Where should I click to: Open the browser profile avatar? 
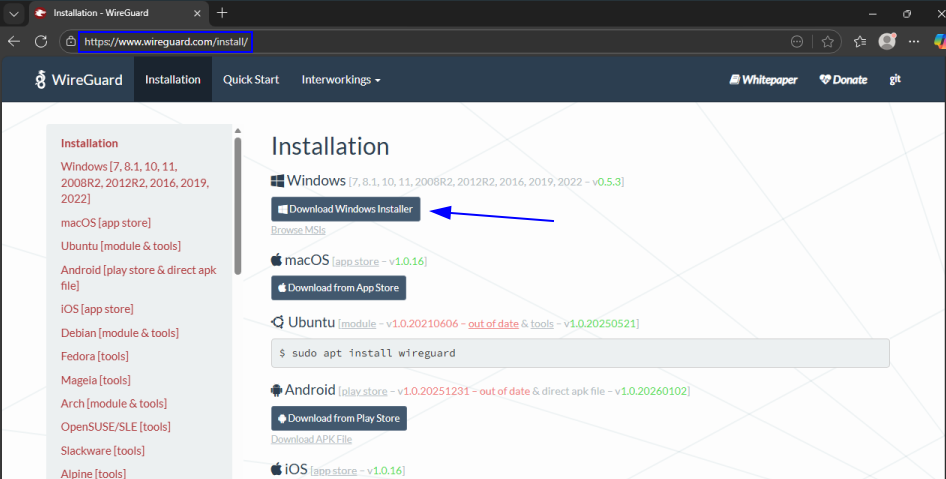click(x=887, y=41)
